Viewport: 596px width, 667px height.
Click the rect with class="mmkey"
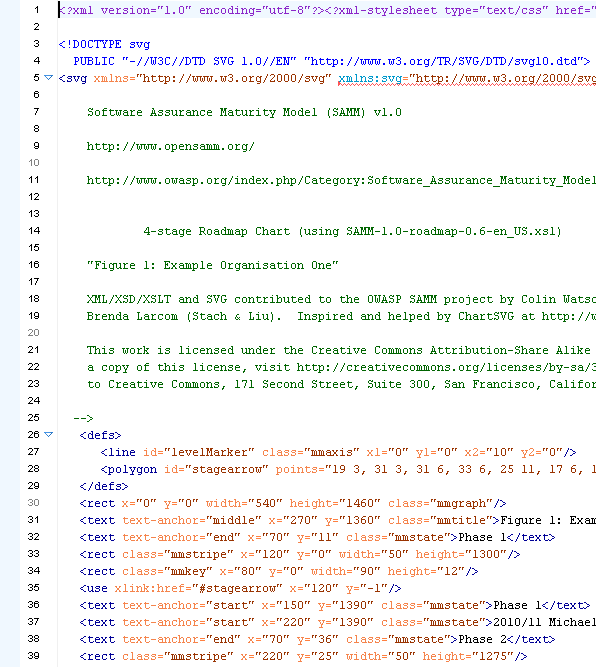pyautogui.click(x=279, y=572)
